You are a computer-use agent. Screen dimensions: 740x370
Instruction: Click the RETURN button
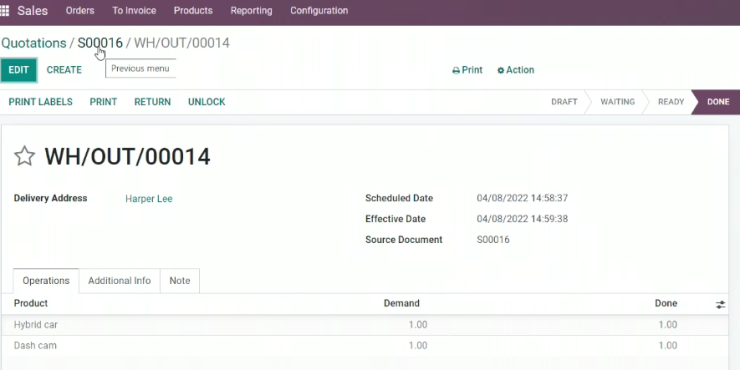click(152, 102)
